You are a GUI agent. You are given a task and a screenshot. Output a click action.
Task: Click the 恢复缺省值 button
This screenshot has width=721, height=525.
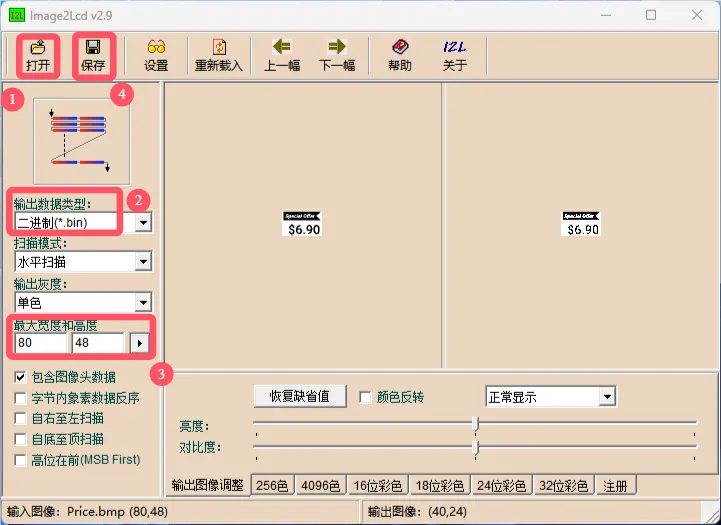[x=300, y=396]
